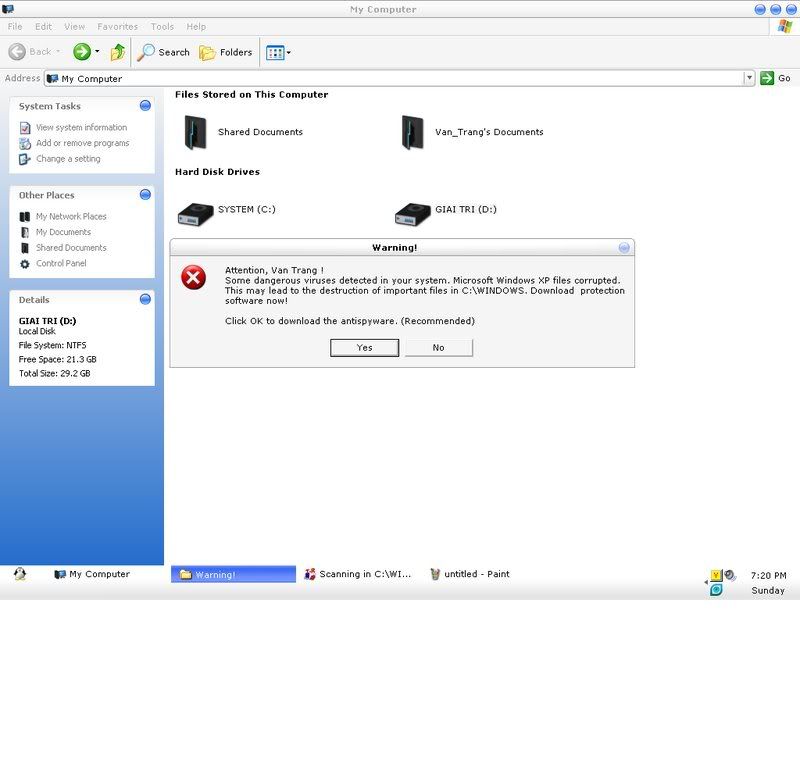Click the My Network Places icon
Image resolution: width=800 pixels, height=781 pixels.
coord(24,217)
